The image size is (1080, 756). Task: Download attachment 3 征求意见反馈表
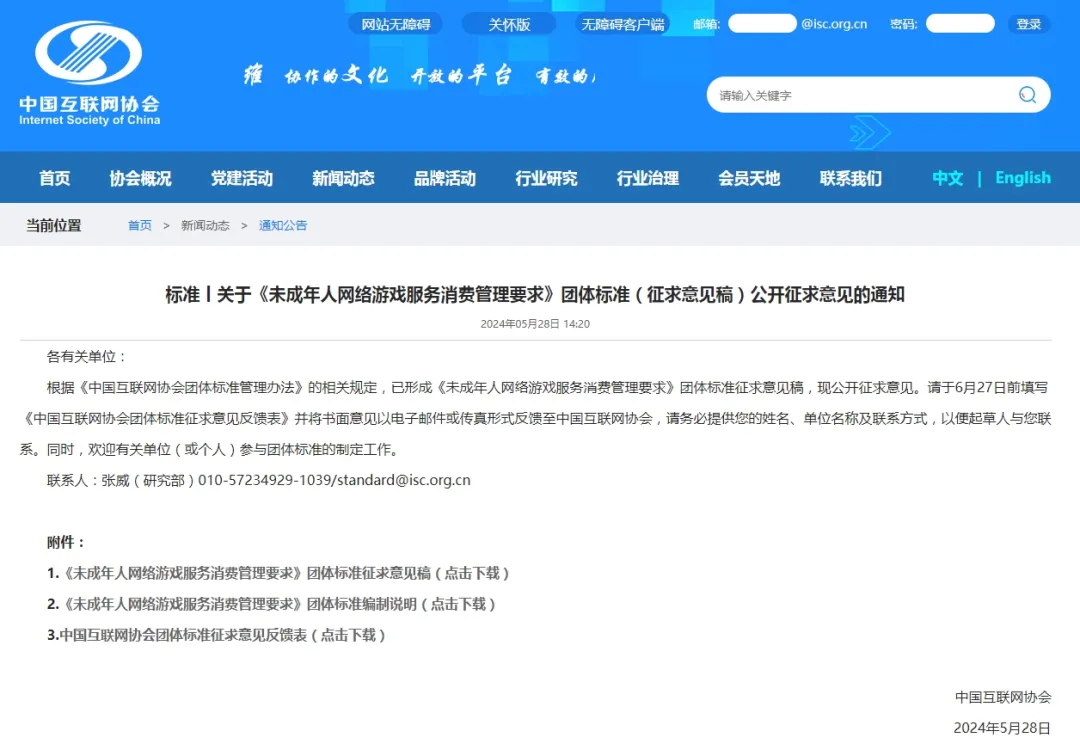coord(216,635)
